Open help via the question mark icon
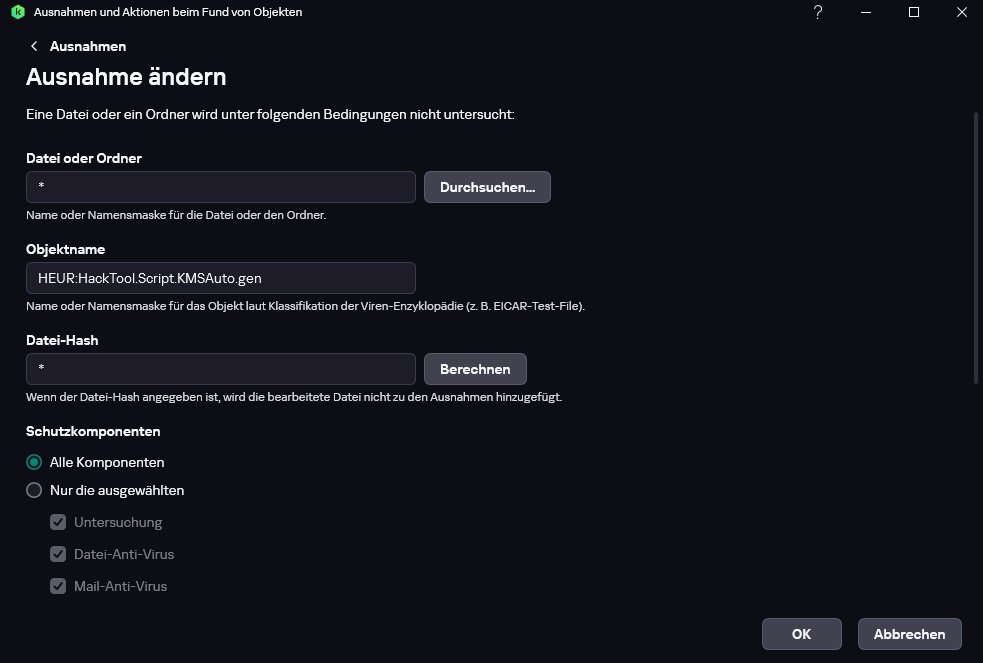 pyautogui.click(x=817, y=12)
